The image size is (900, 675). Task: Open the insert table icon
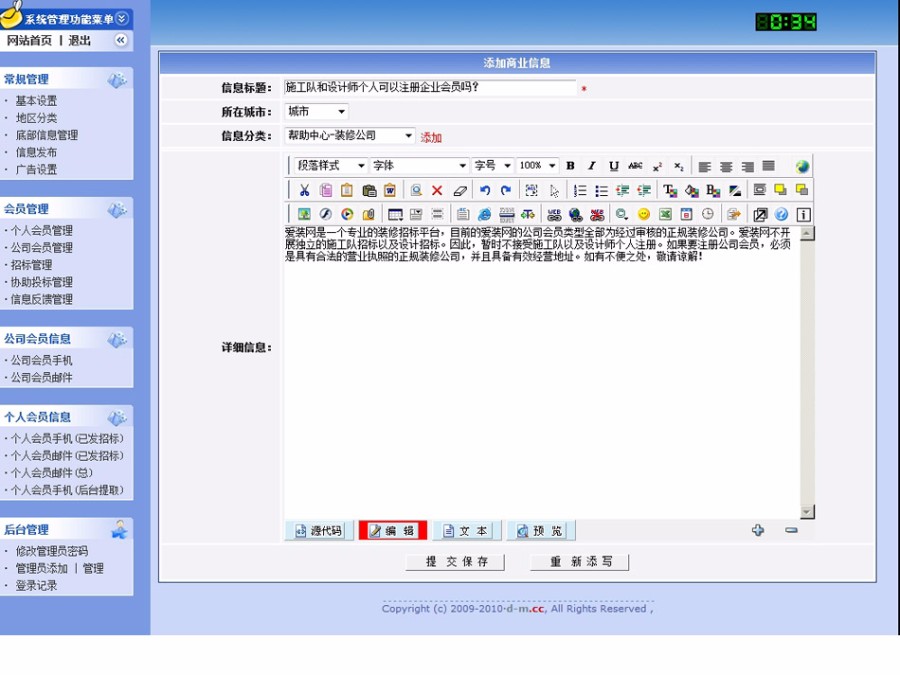click(398, 213)
